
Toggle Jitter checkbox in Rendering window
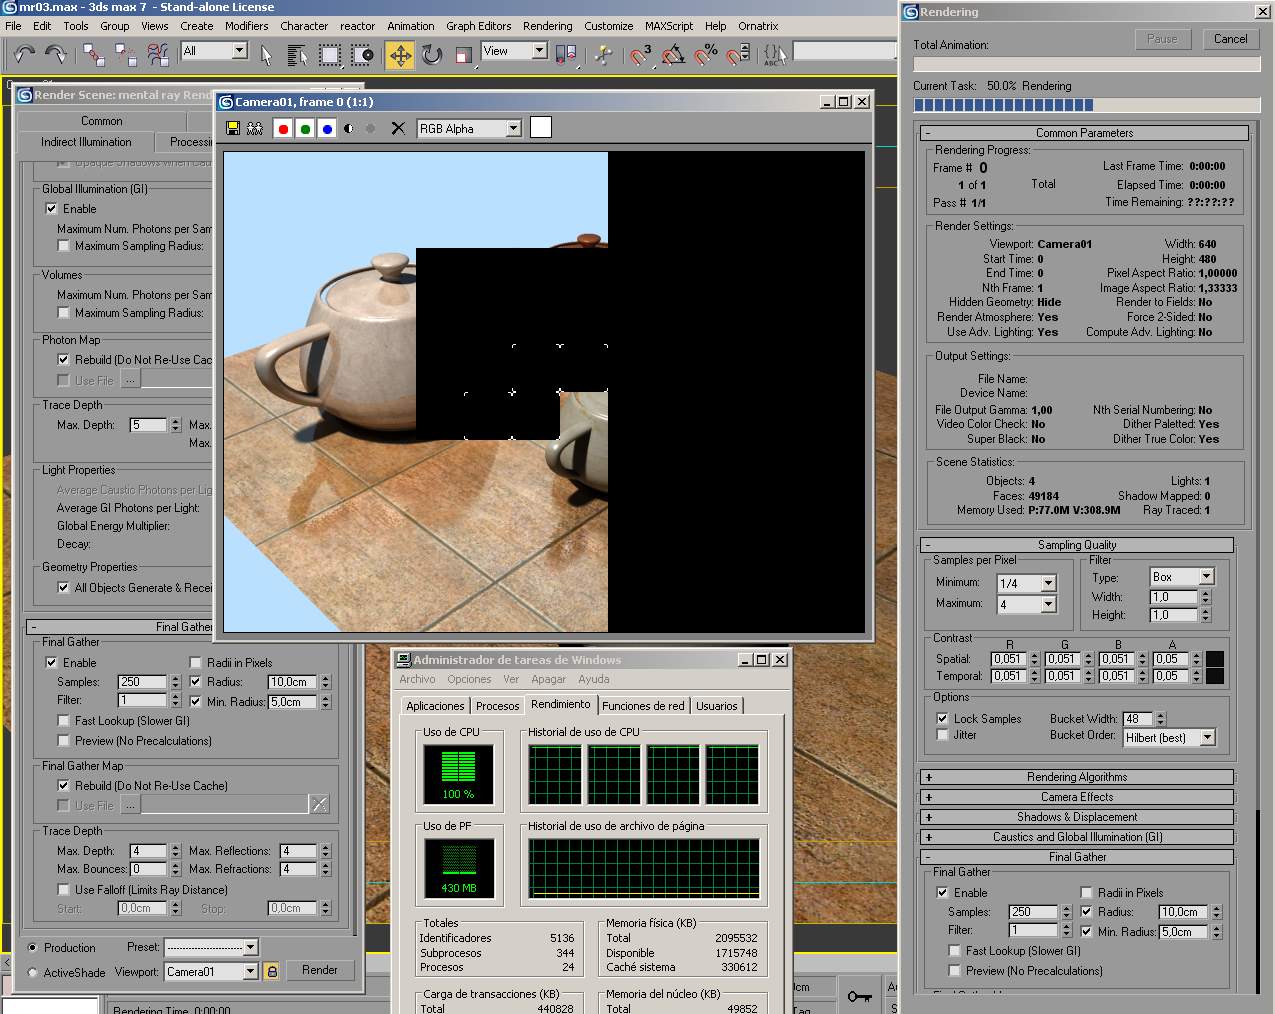942,735
